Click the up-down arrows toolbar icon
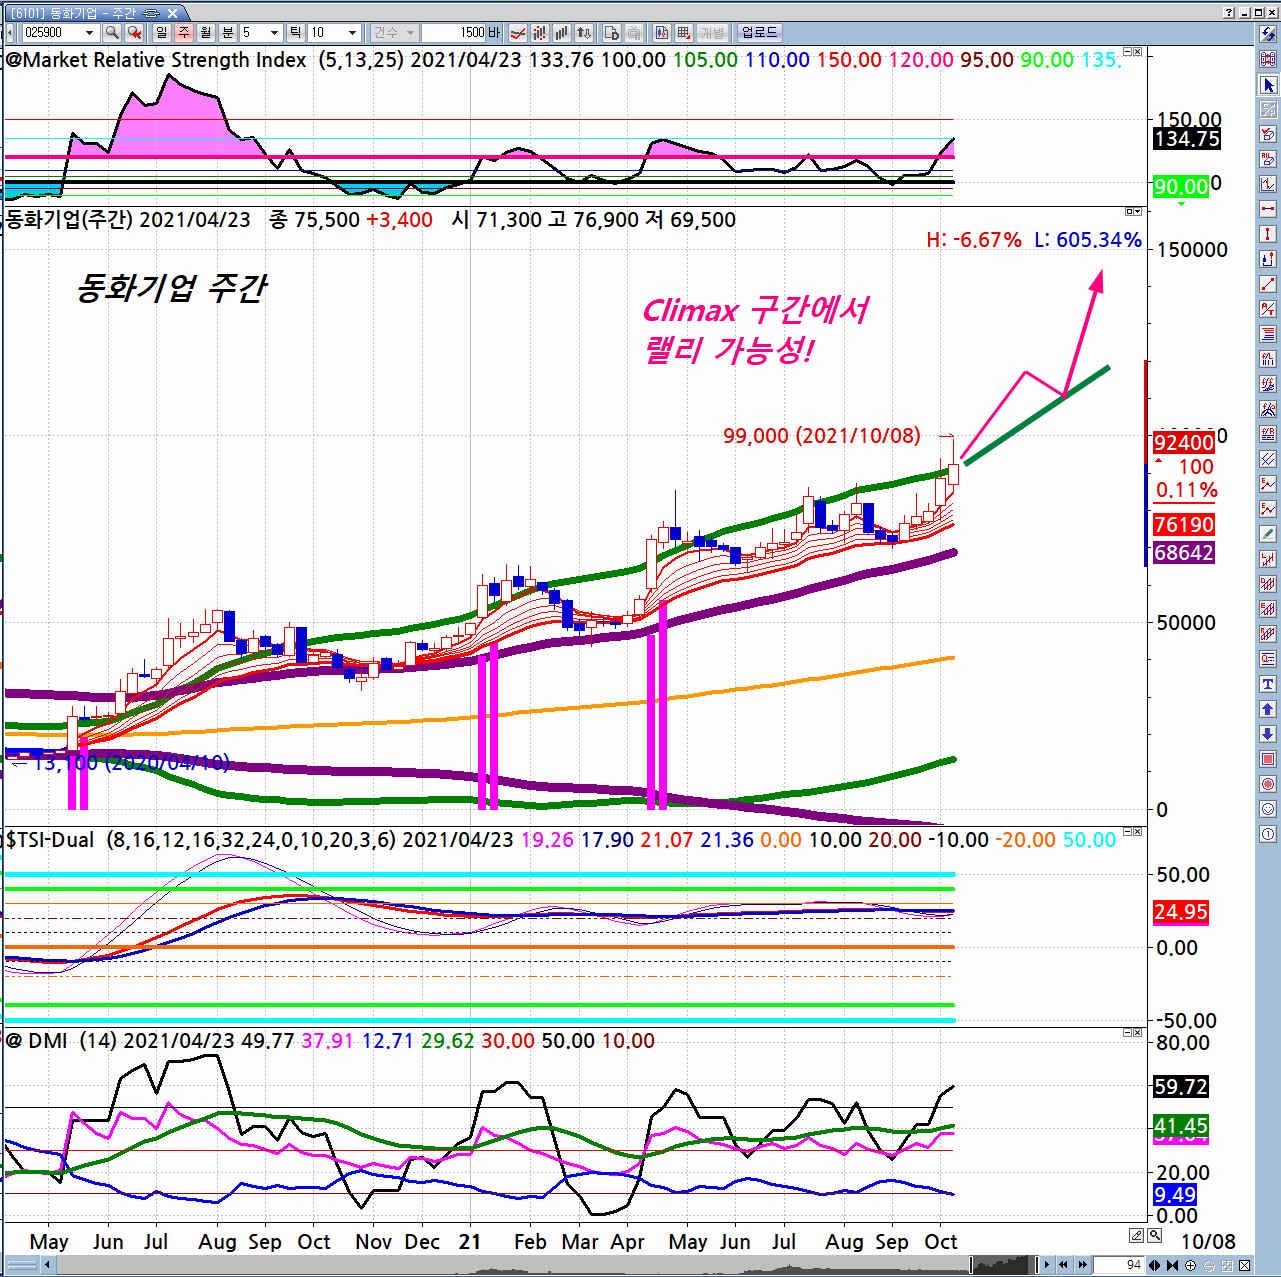1281x1277 pixels. click(x=585, y=33)
